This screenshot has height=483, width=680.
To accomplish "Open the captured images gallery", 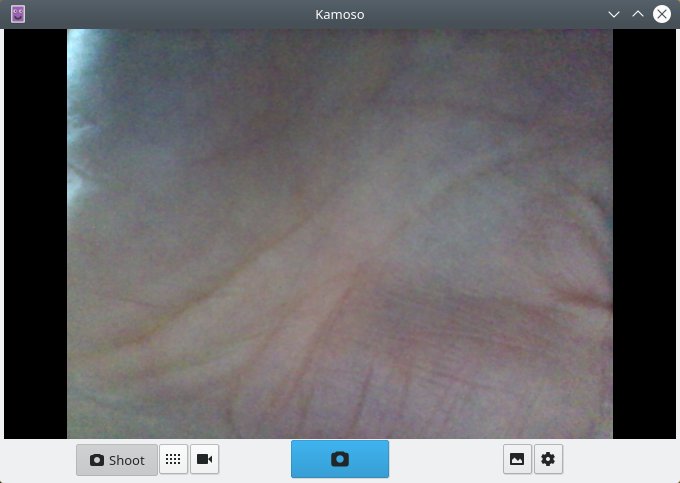I will (x=517, y=460).
